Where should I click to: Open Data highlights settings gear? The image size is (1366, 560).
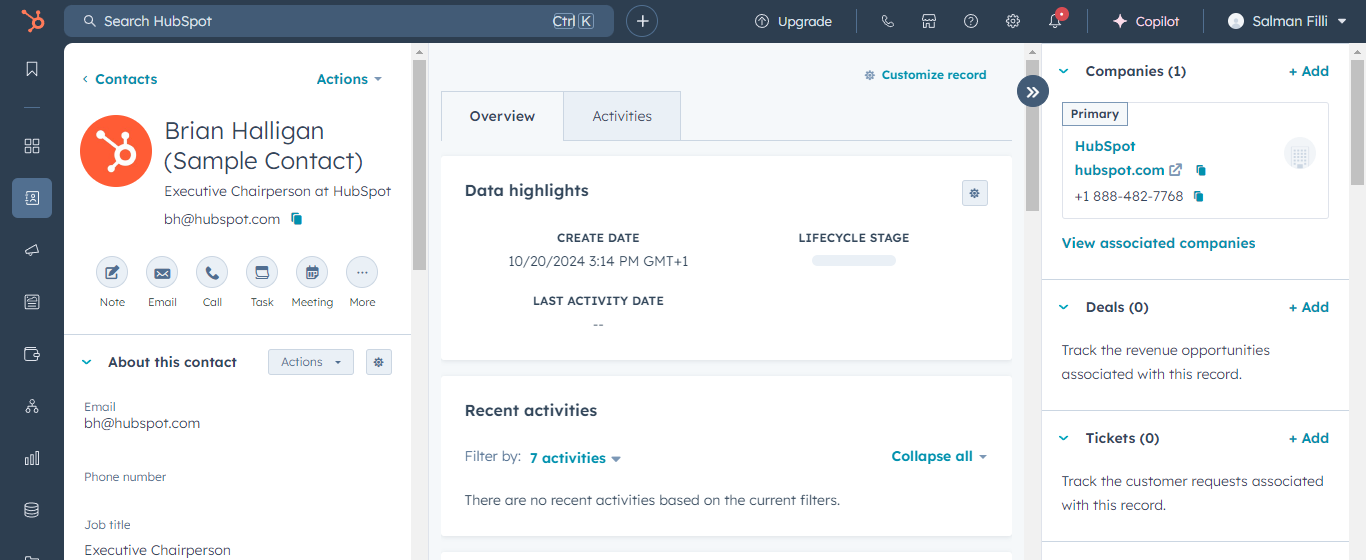click(975, 193)
